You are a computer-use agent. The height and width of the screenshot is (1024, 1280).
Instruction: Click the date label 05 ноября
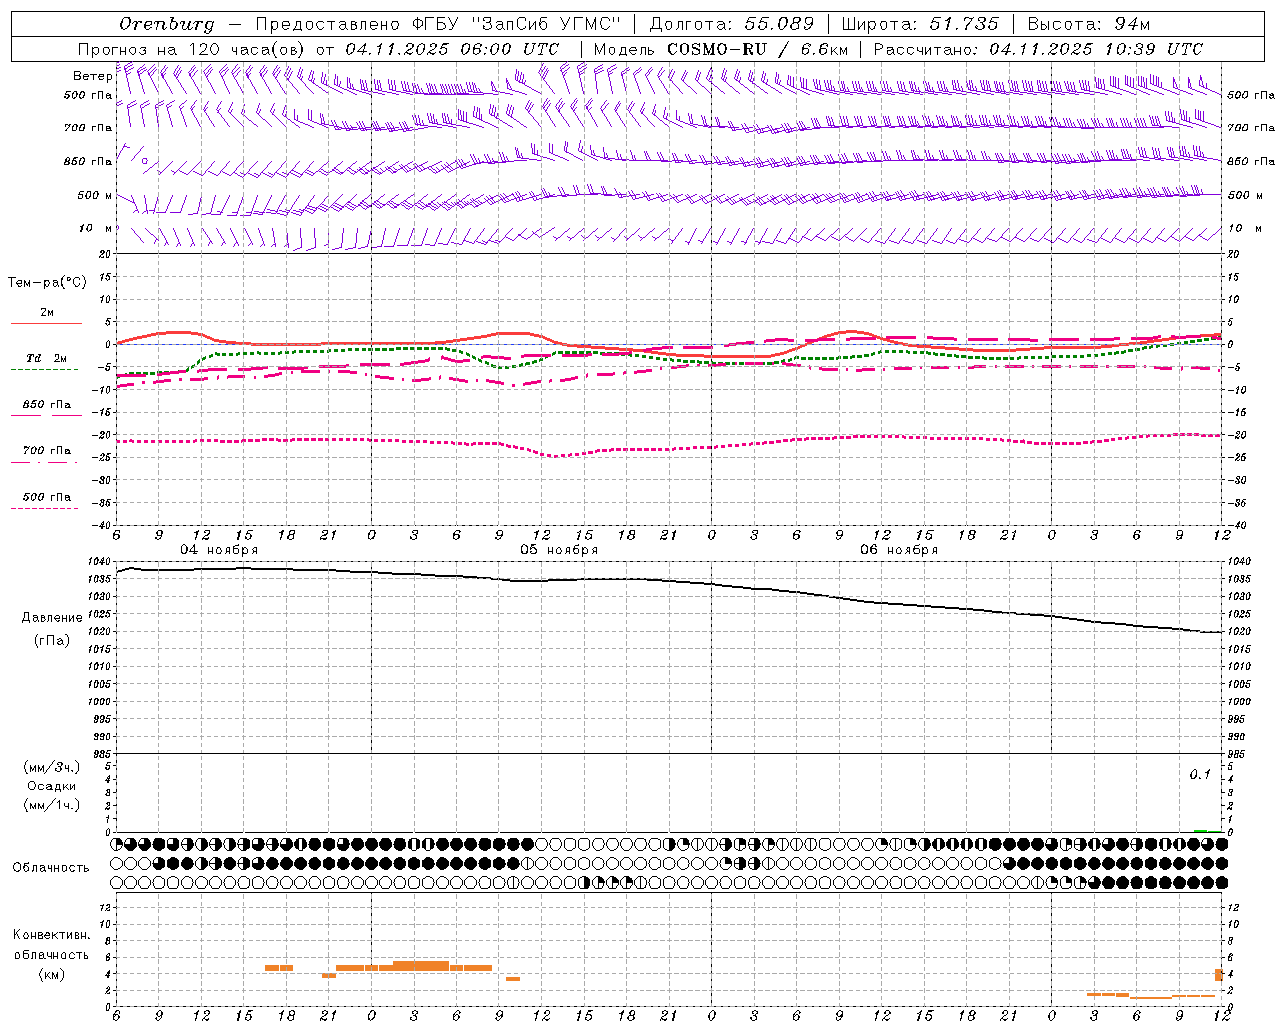tap(559, 550)
